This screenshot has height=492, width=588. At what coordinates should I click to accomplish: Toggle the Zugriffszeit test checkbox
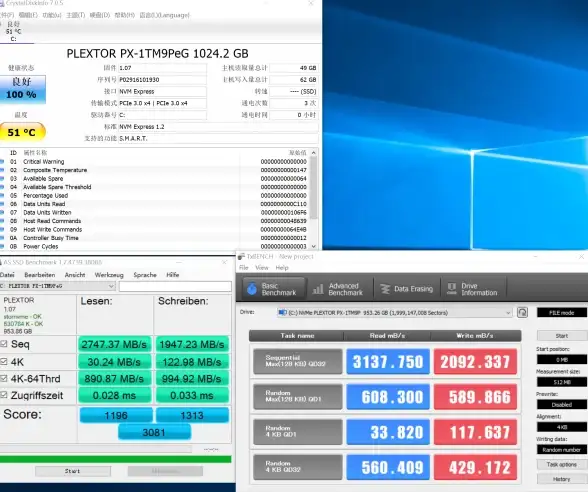[4, 395]
